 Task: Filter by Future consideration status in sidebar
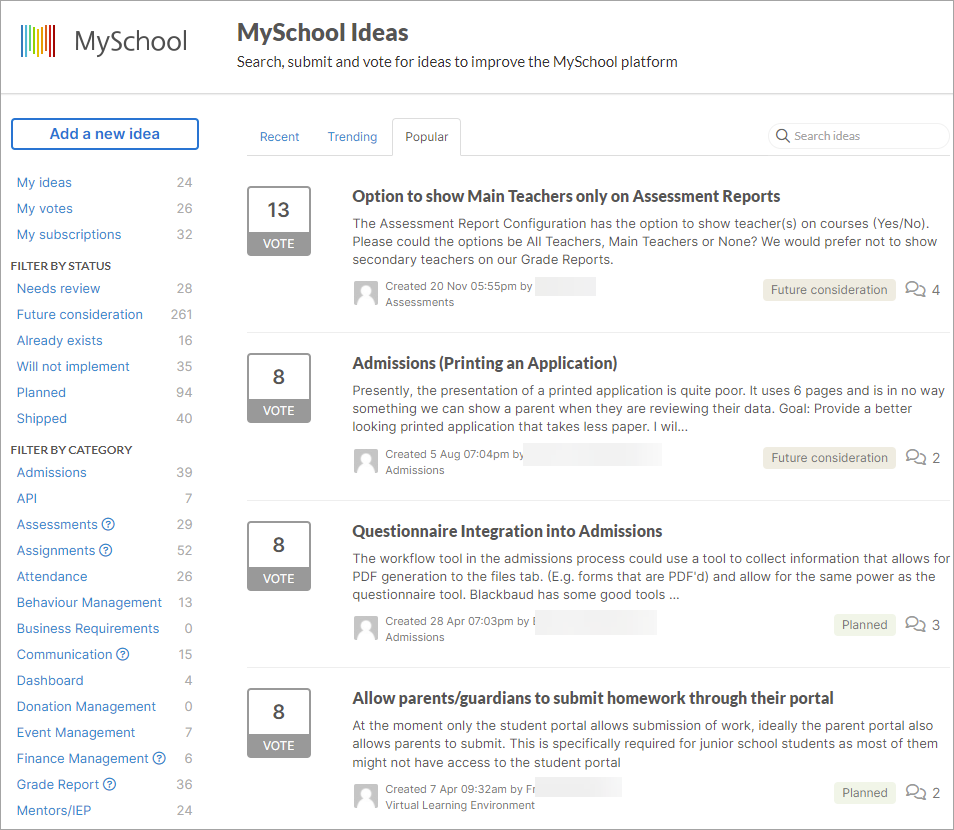(80, 315)
